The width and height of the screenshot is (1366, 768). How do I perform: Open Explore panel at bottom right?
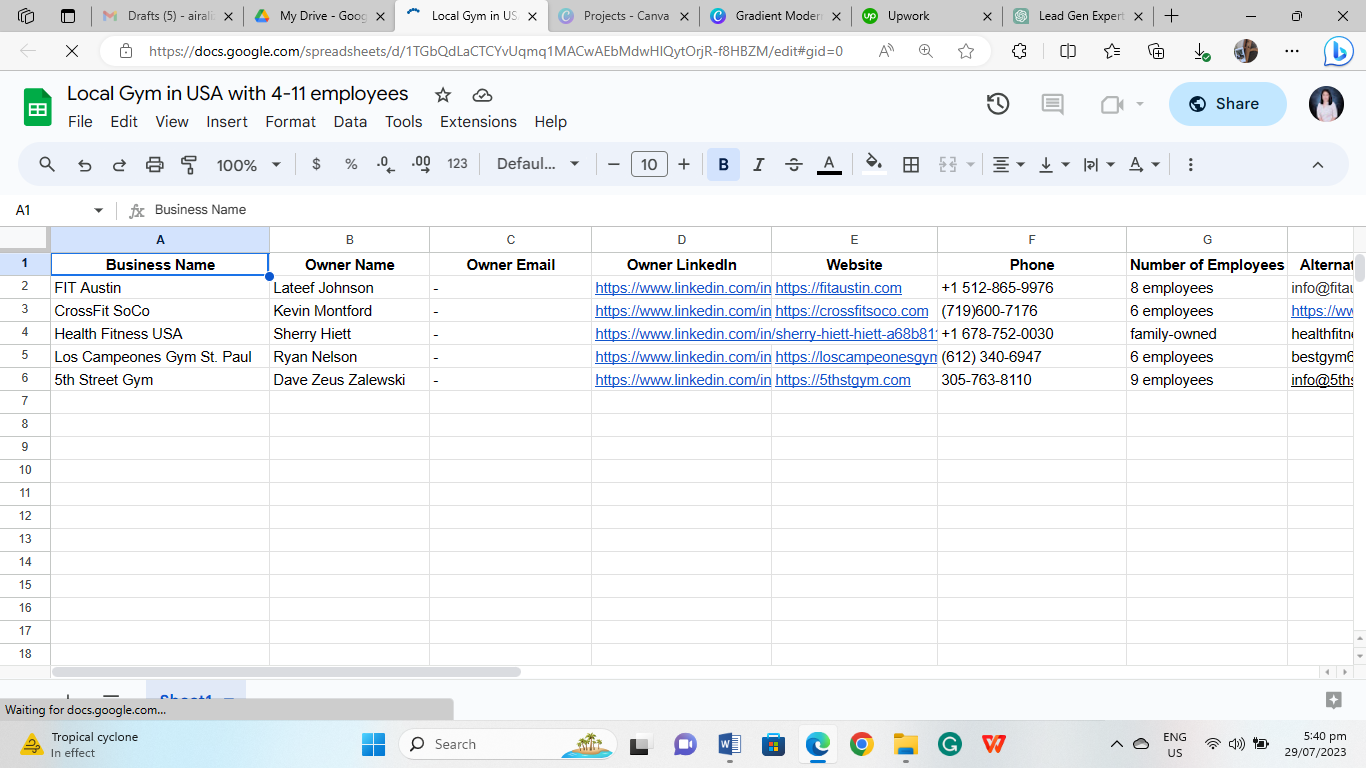click(1333, 699)
